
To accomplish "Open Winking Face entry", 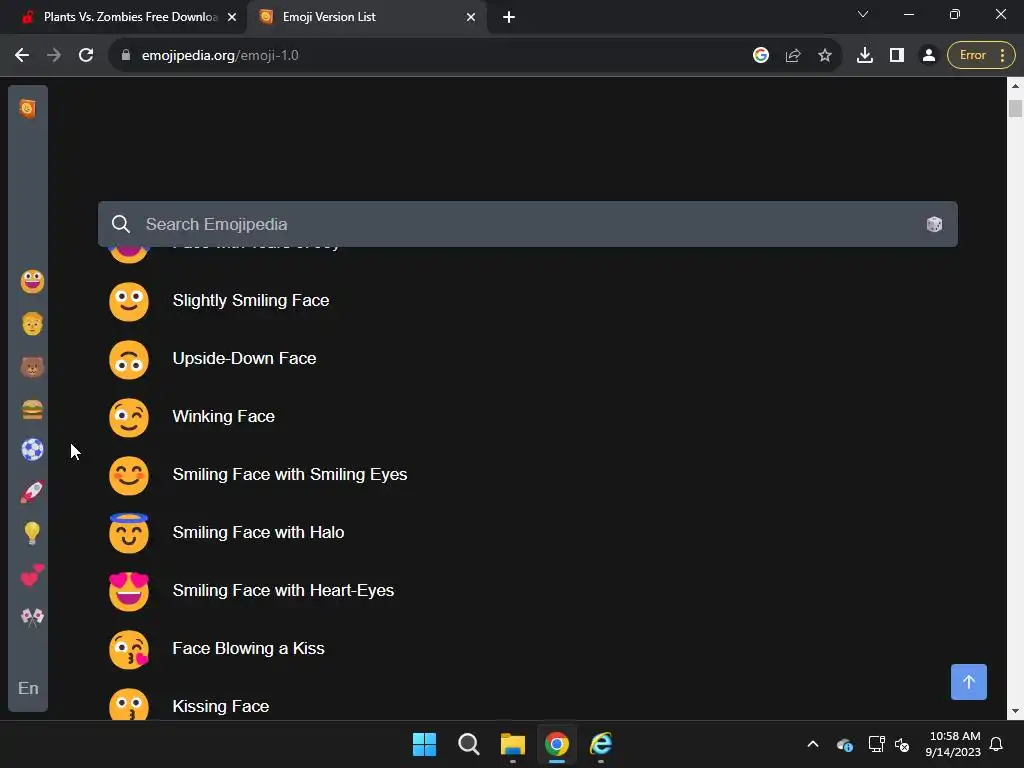I will point(223,417).
